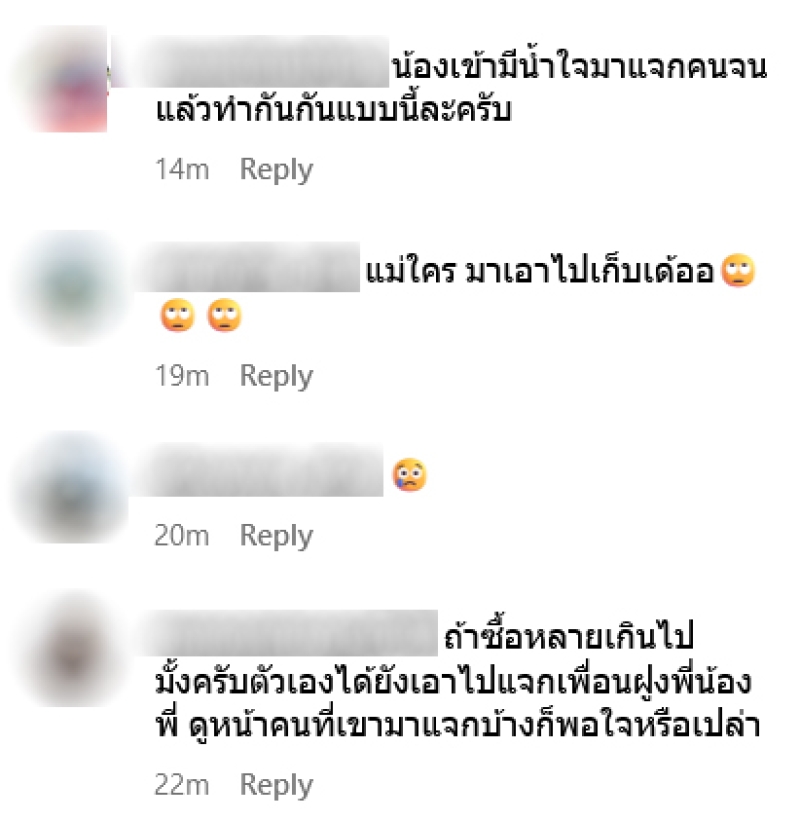Click the blurred username before the crying emoji

point(257,470)
